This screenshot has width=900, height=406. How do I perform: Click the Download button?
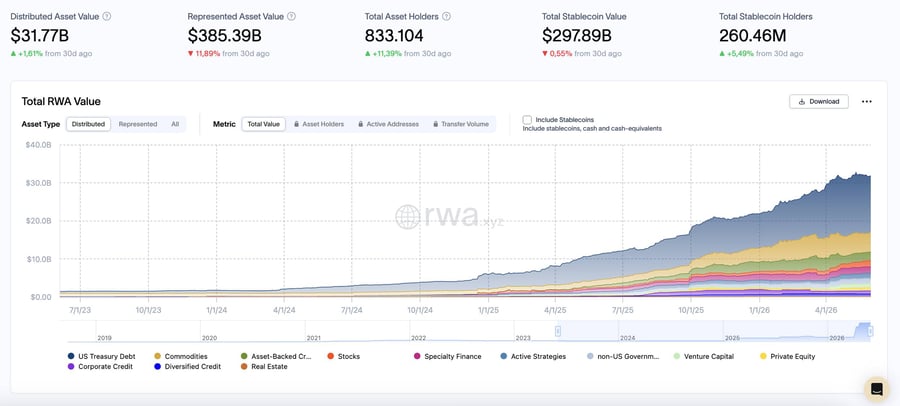(x=819, y=102)
